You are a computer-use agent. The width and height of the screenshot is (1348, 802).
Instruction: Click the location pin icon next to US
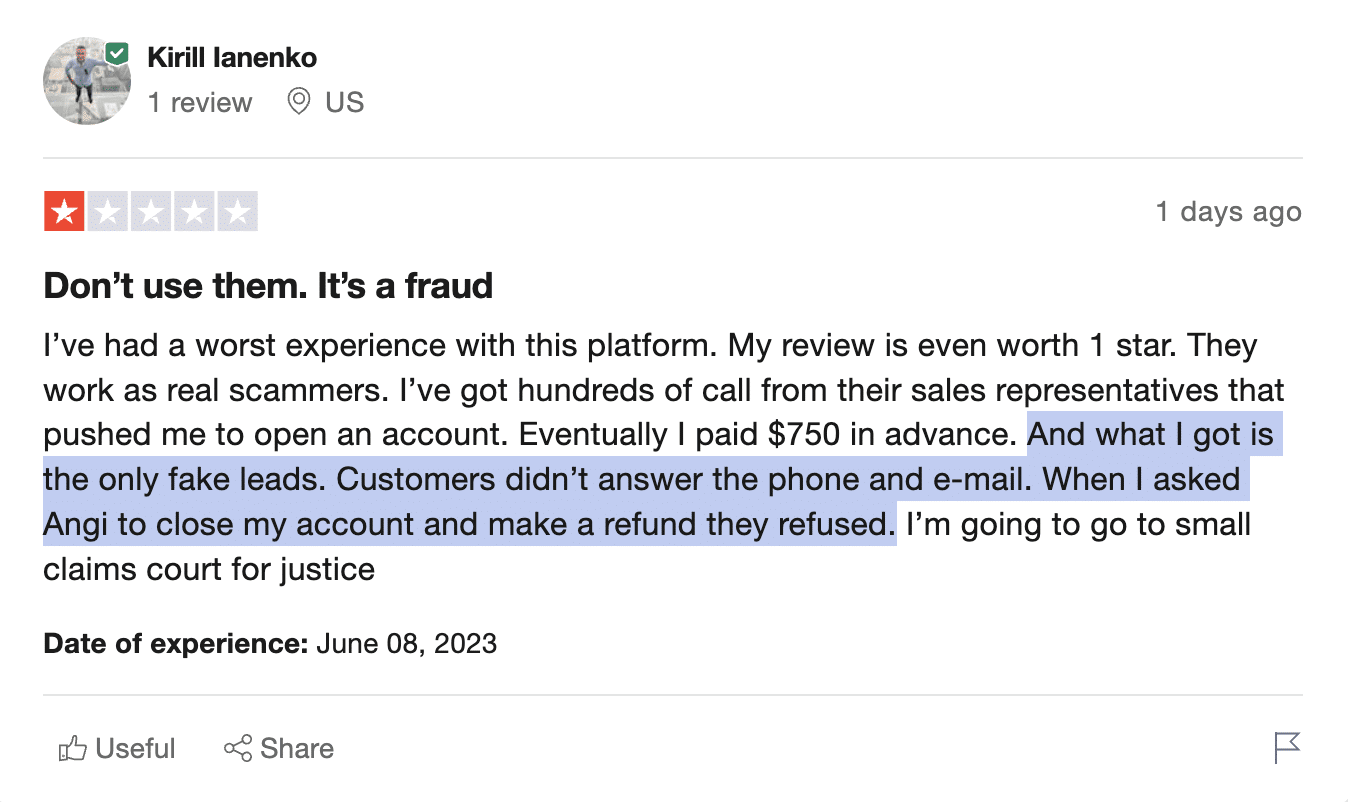click(x=298, y=102)
